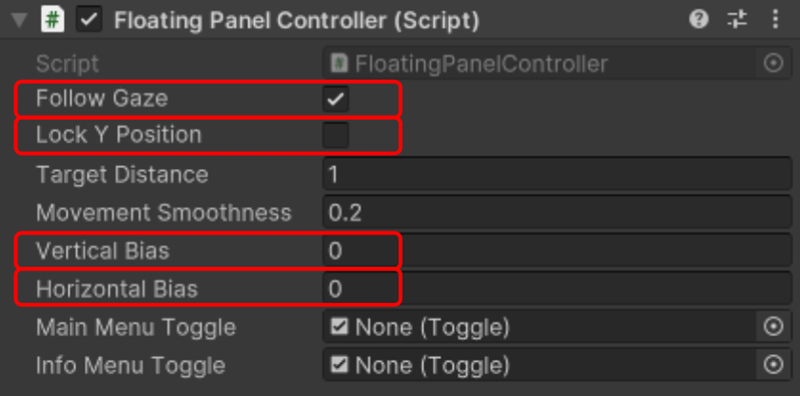Click the Floating Panel Controller (Script) title
This screenshot has width=800, height=396.
click(x=296, y=20)
